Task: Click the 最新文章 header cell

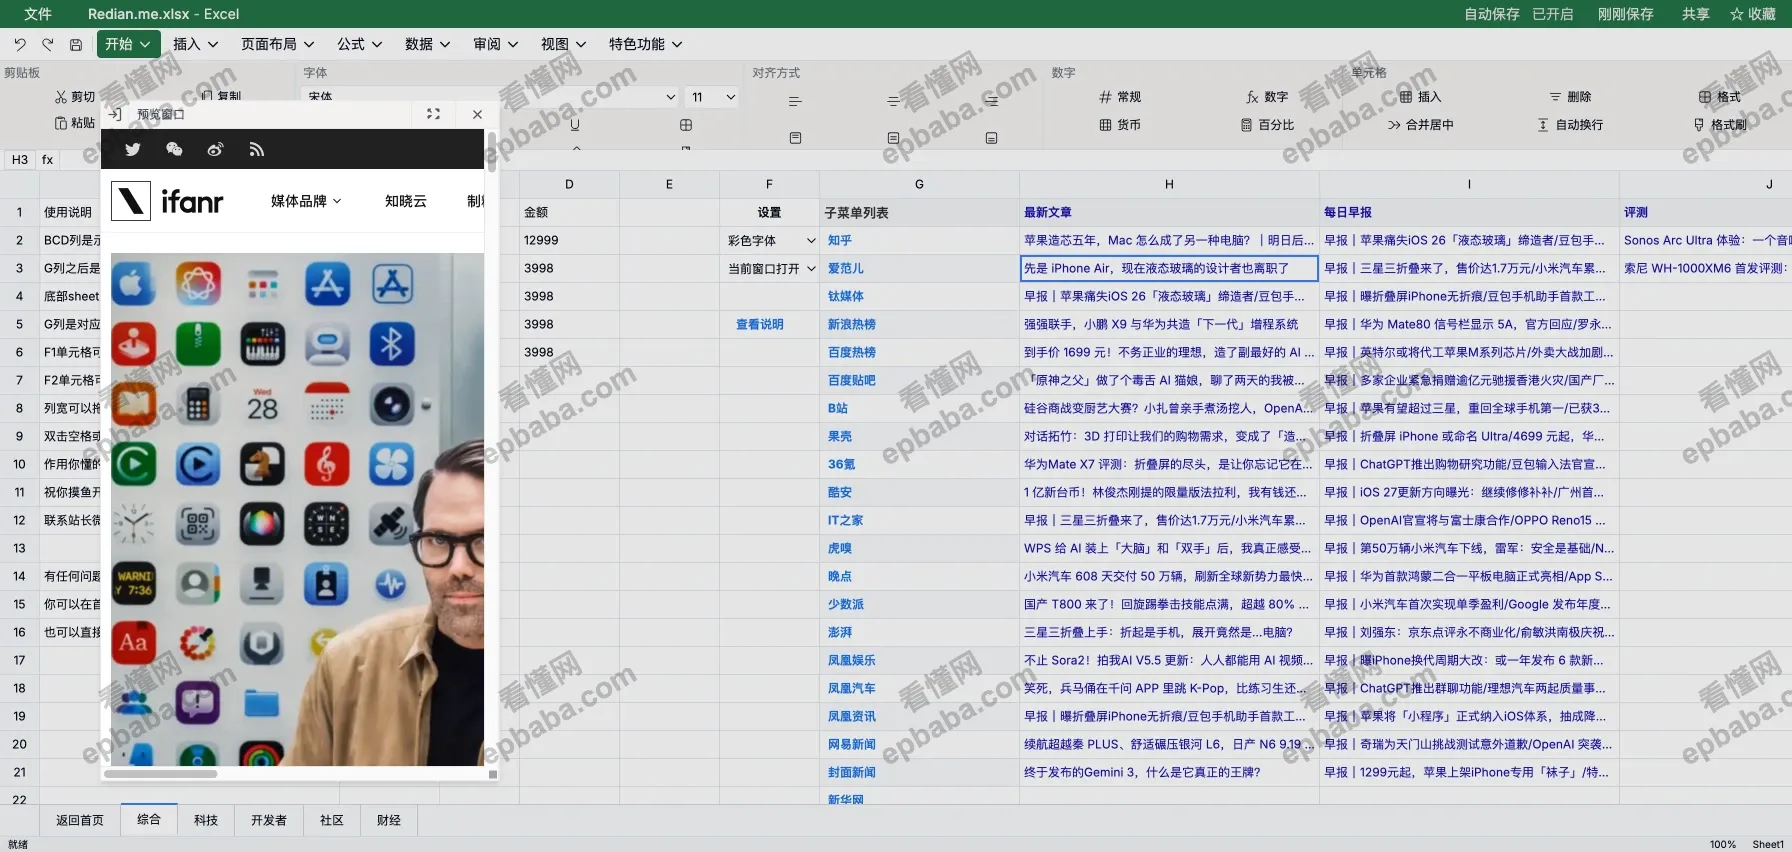Action: [1169, 212]
